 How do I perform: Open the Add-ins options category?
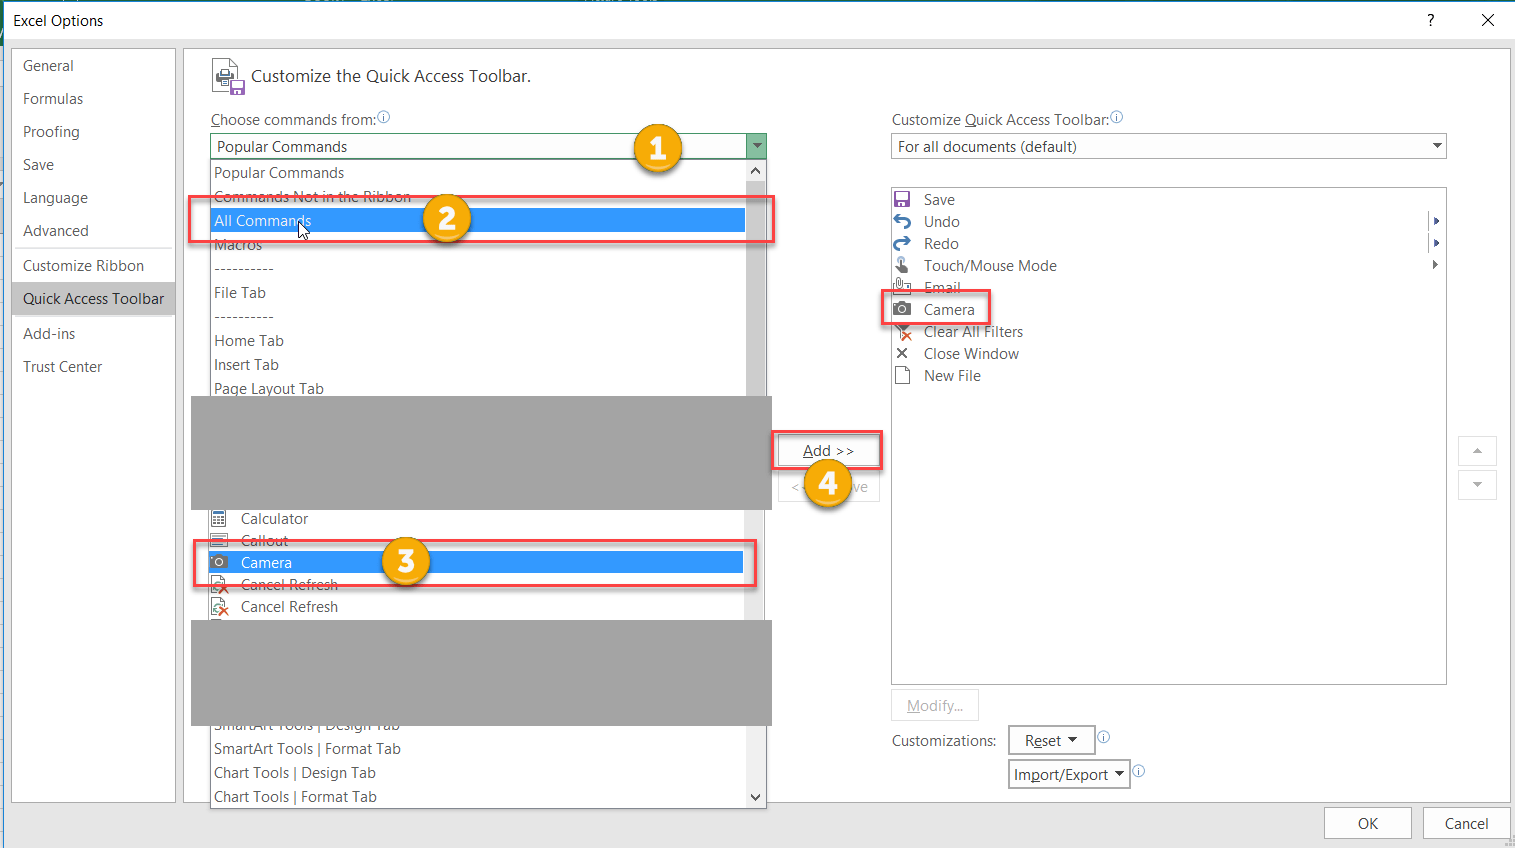pyautogui.click(x=93, y=334)
